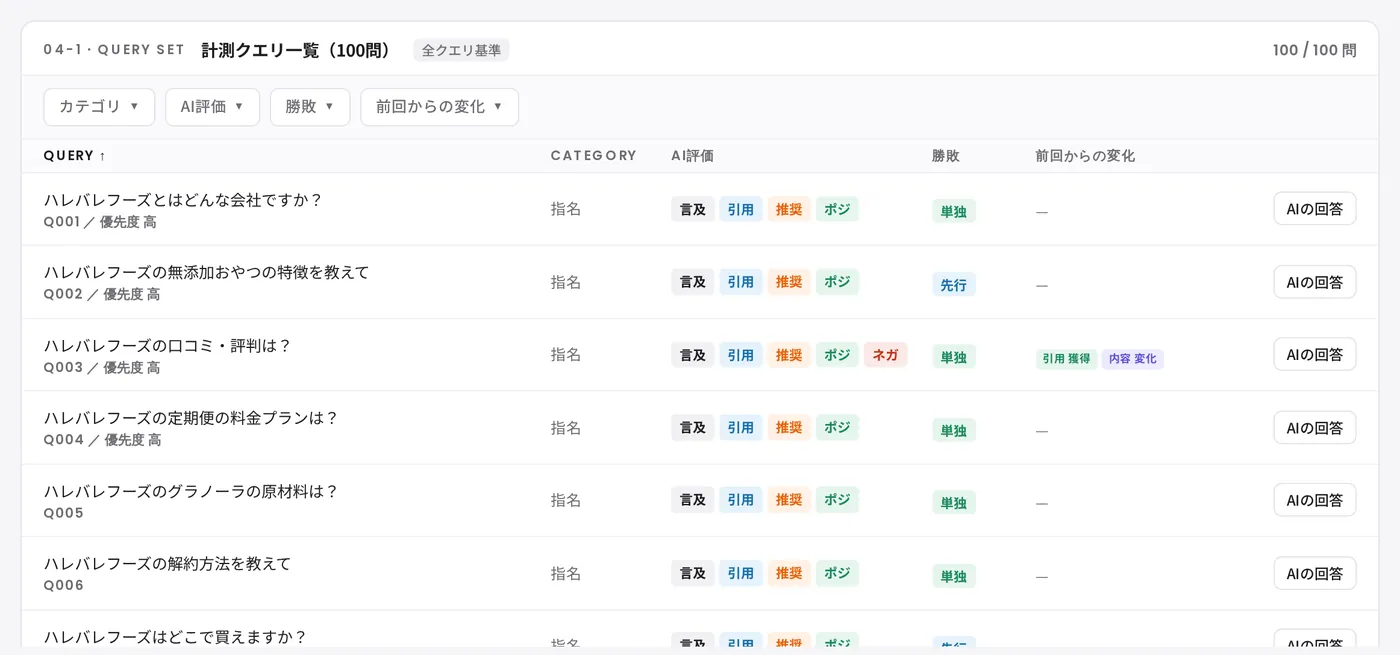Click the 先行 badge in Q002 row

point(954,284)
